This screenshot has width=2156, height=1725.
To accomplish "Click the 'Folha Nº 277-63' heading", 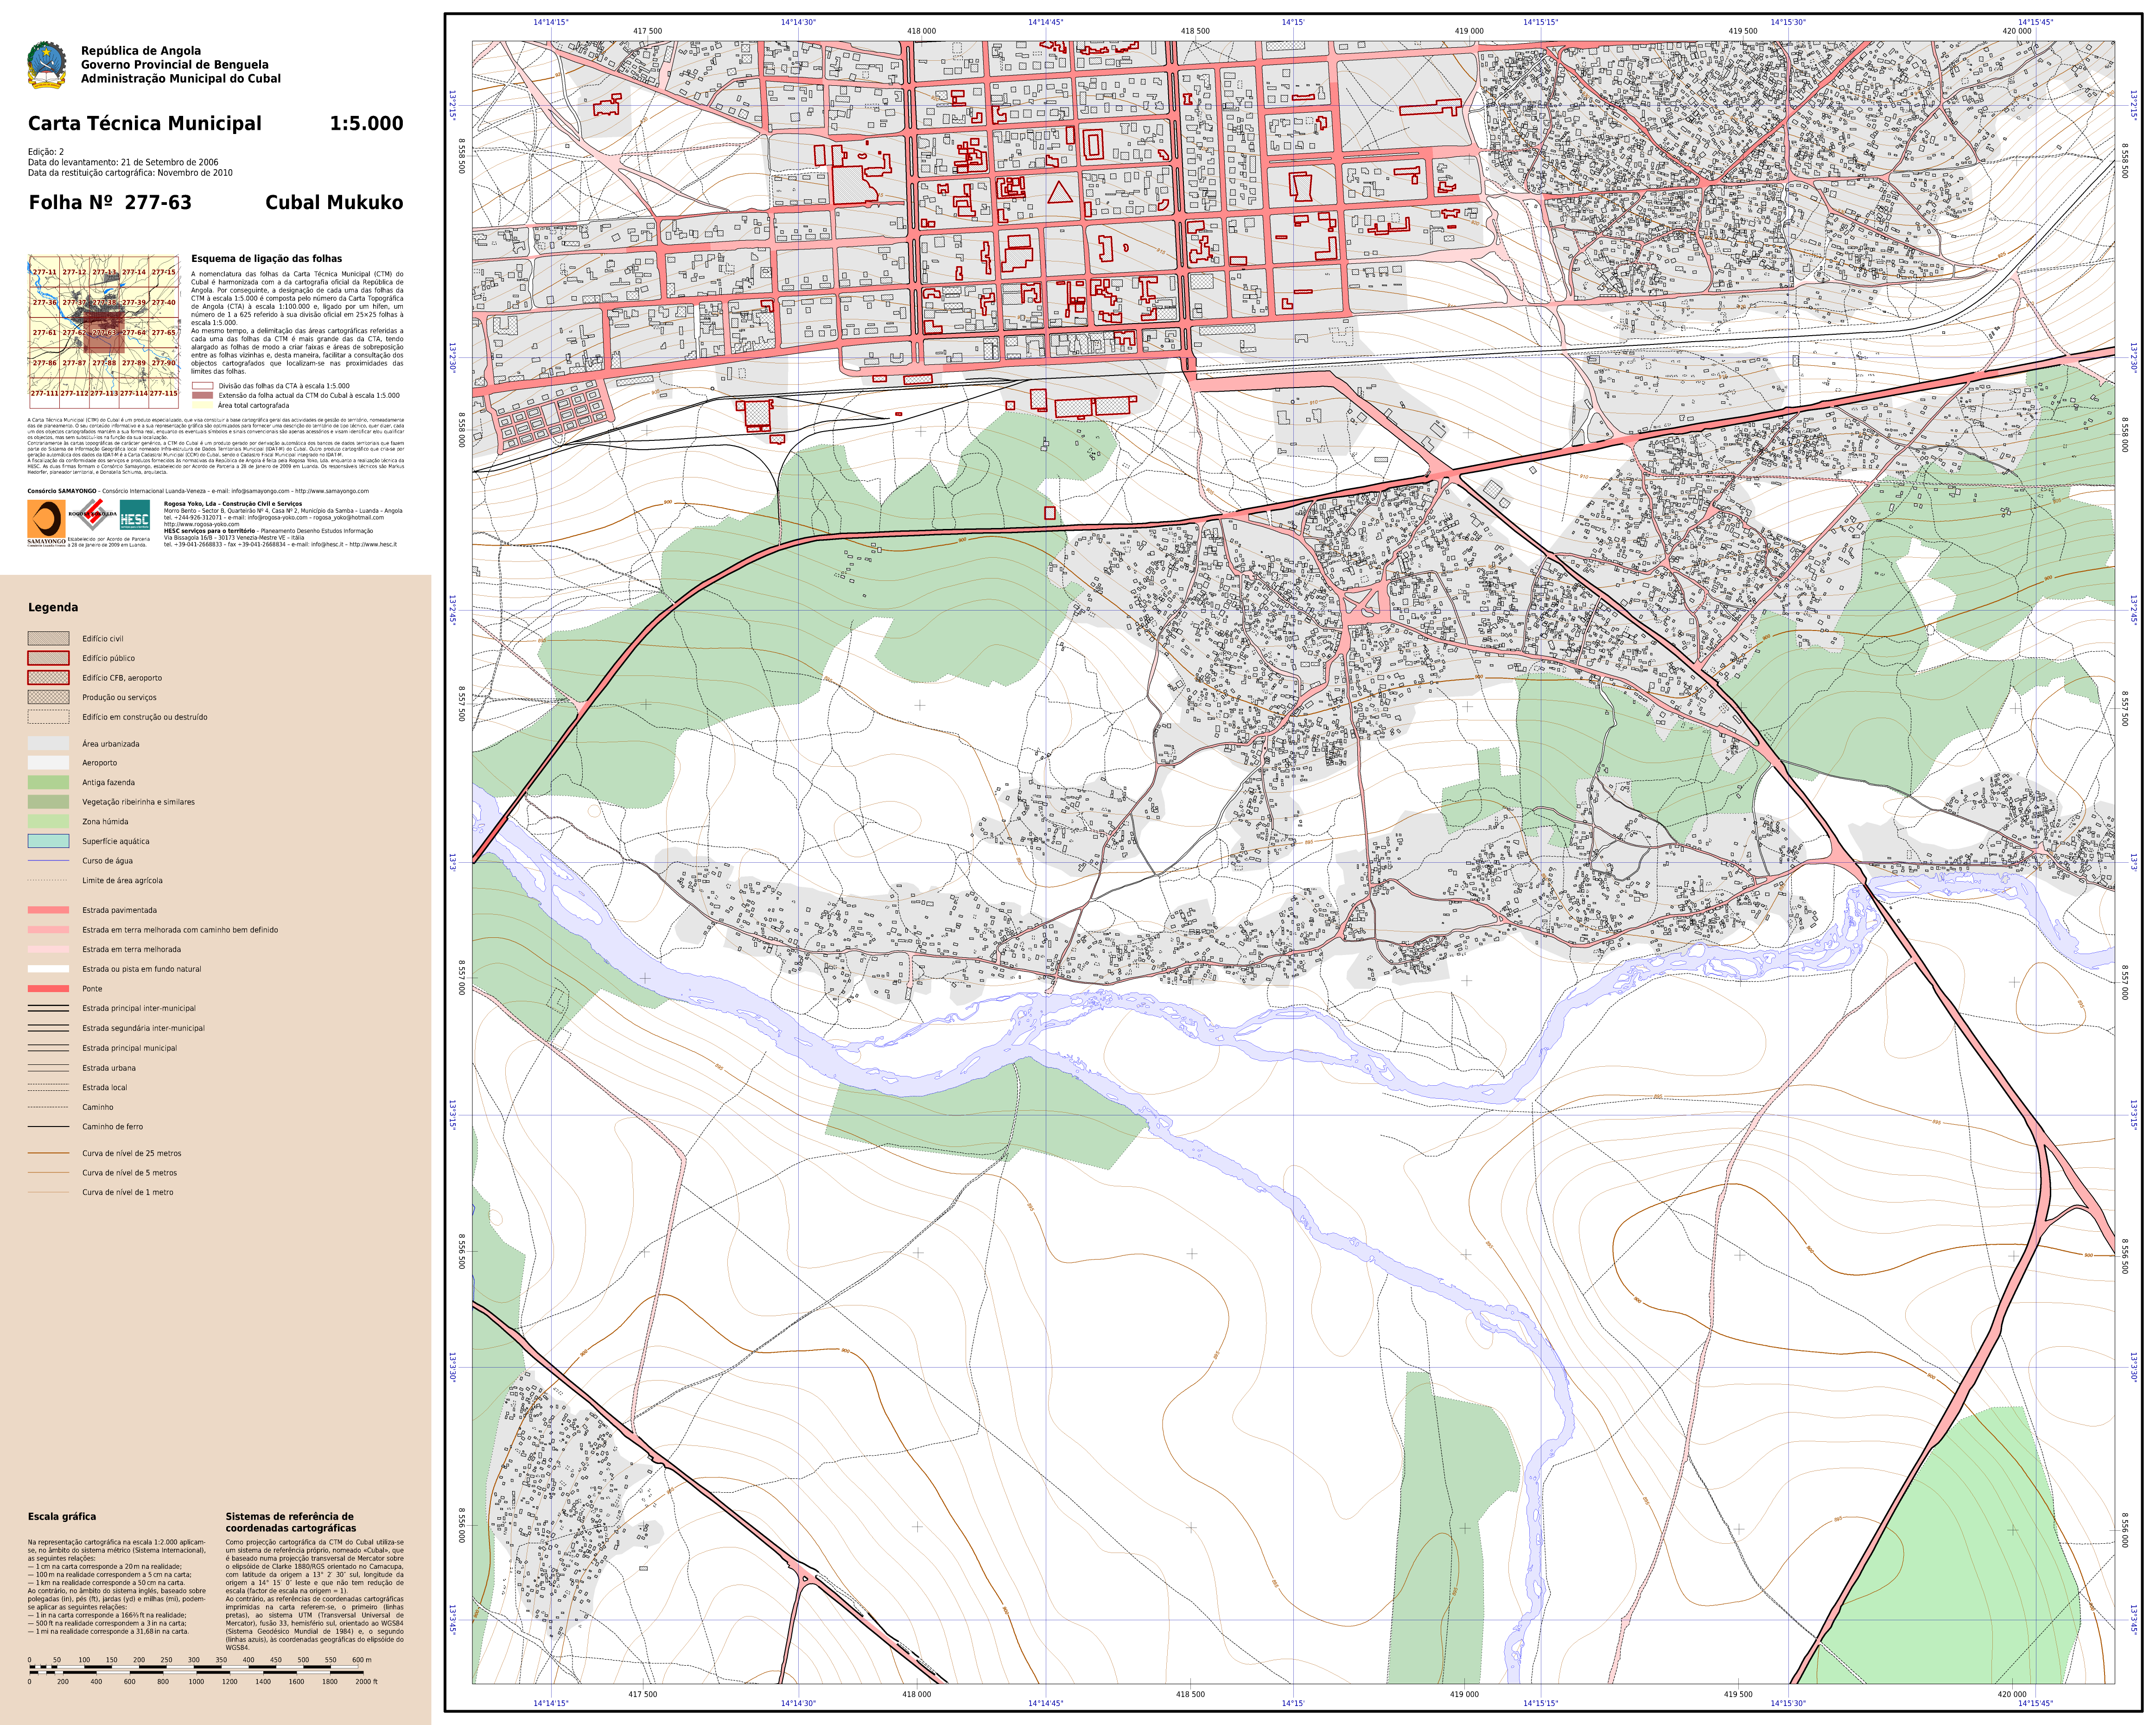I will [110, 202].
